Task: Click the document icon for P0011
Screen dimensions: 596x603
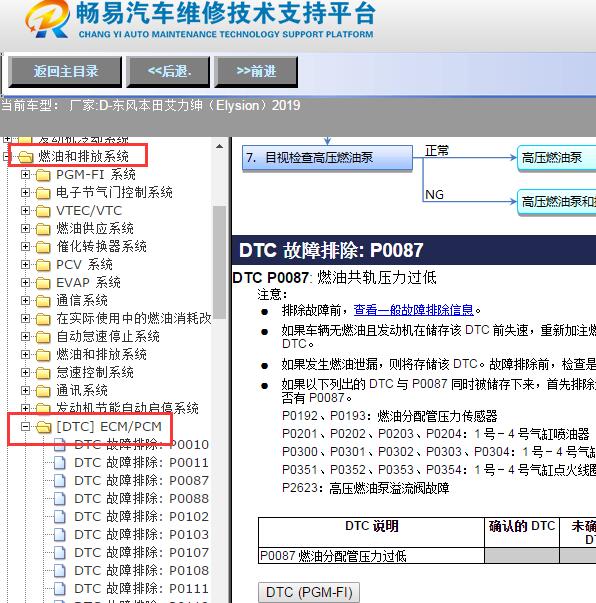Action: click(x=60, y=463)
